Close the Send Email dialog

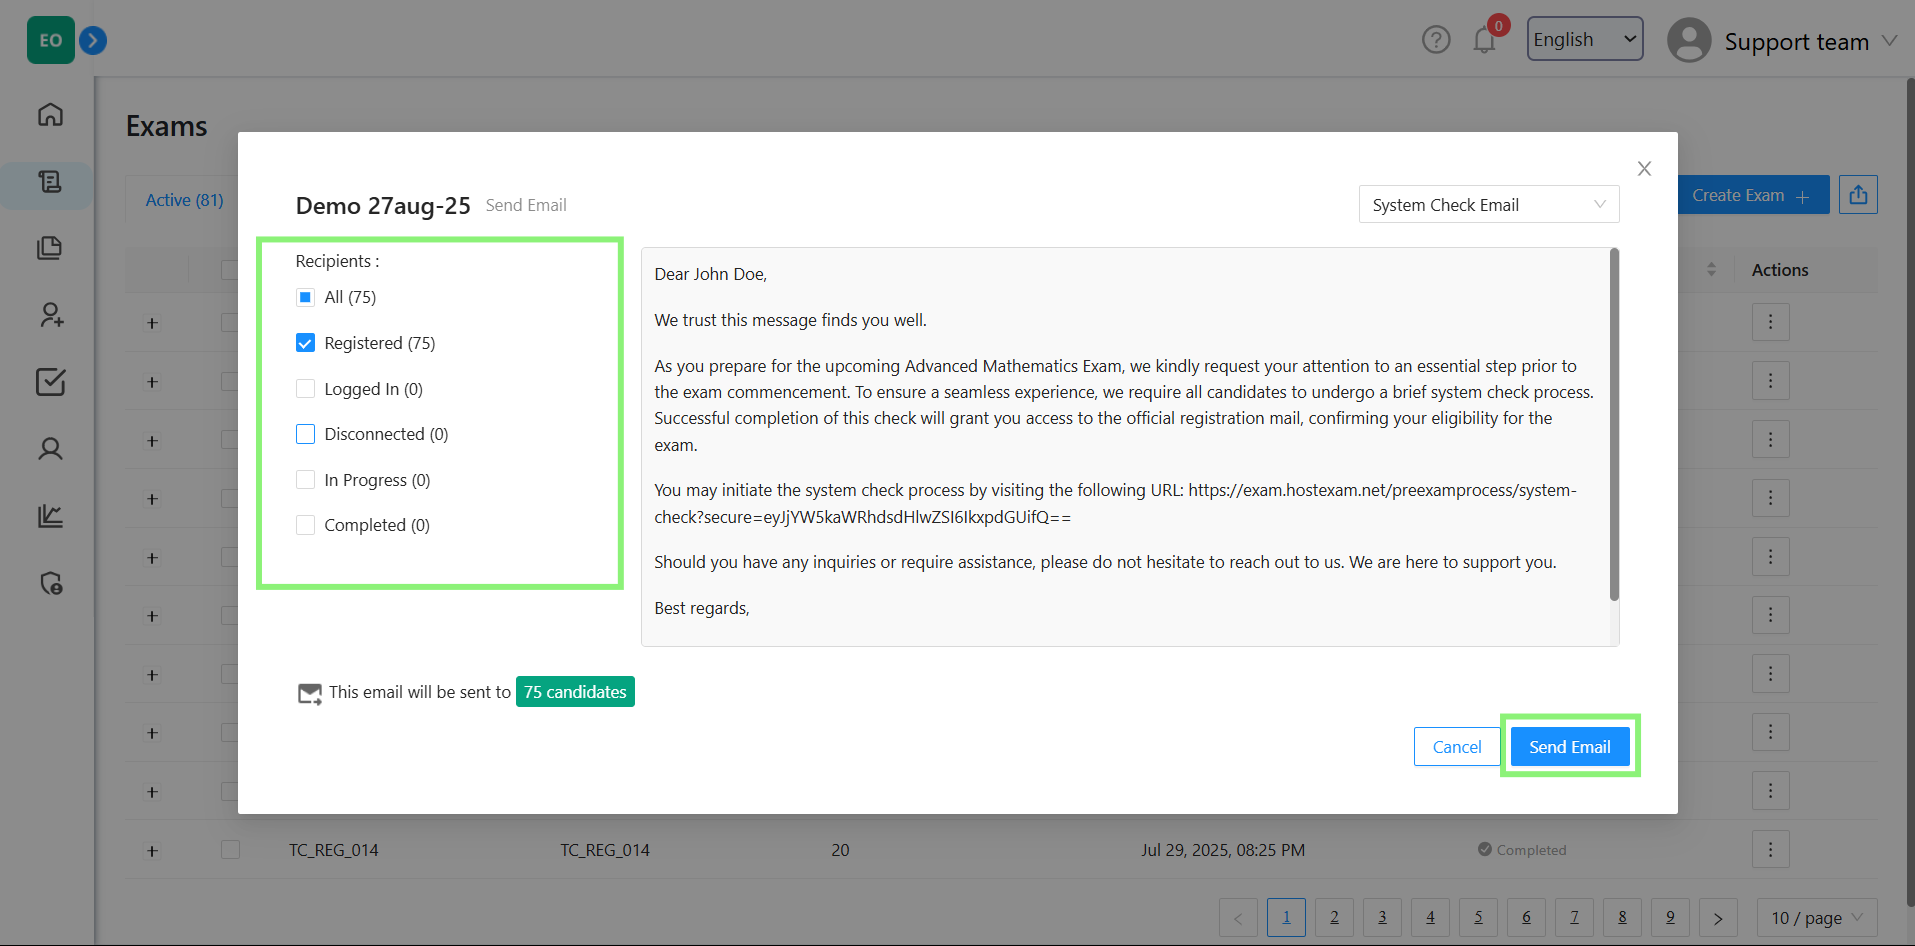tap(1644, 169)
